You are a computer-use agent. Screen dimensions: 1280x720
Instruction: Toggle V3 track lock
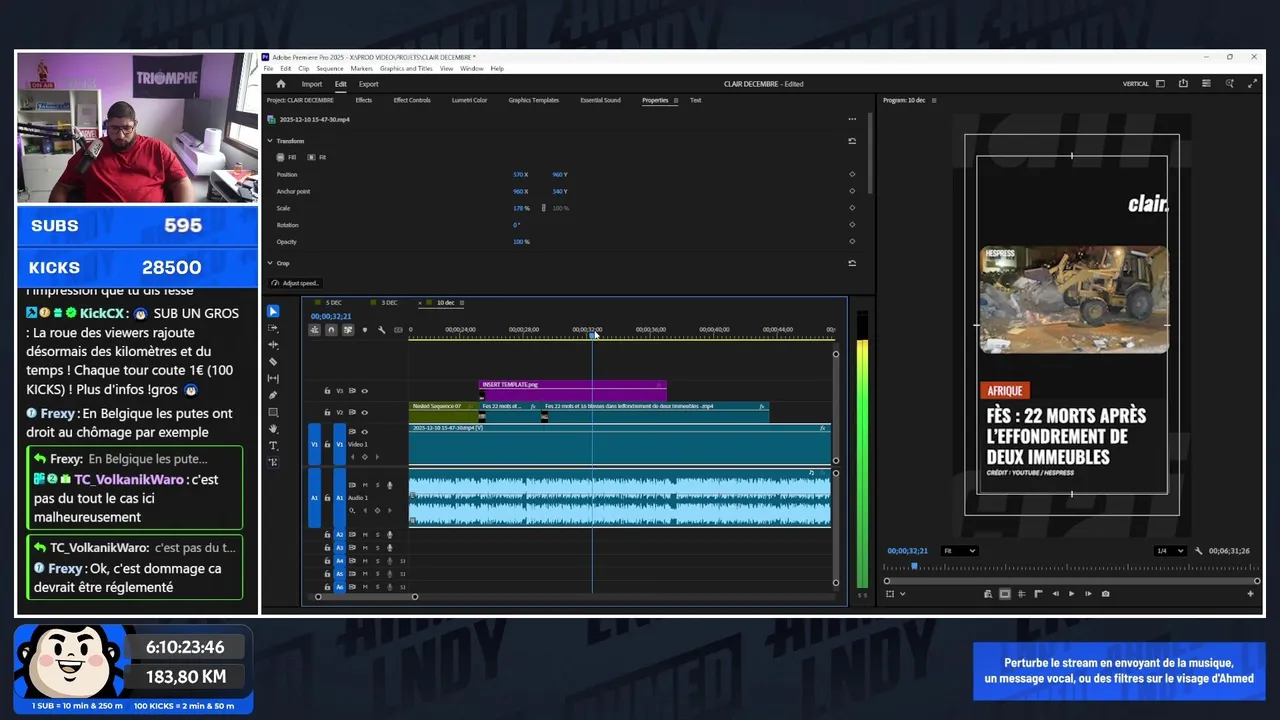point(327,391)
